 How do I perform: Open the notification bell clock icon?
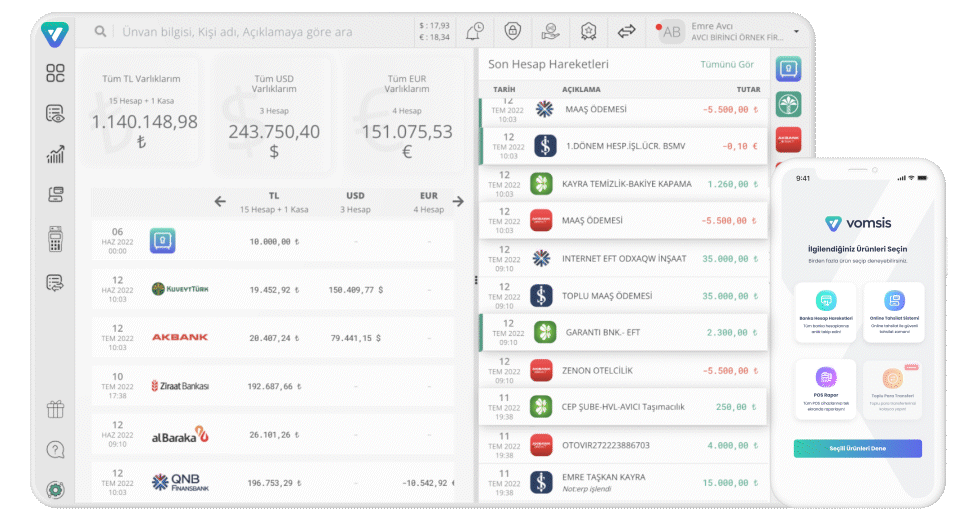pyautogui.click(x=474, y=31)
